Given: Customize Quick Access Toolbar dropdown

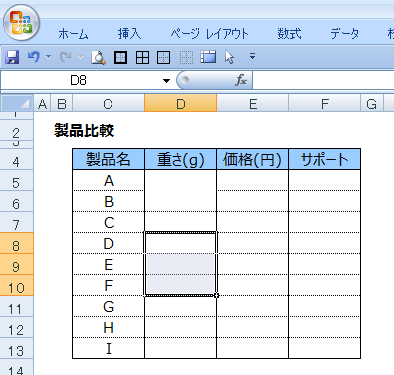Looking at the screenshot, I should click(252, 56).
